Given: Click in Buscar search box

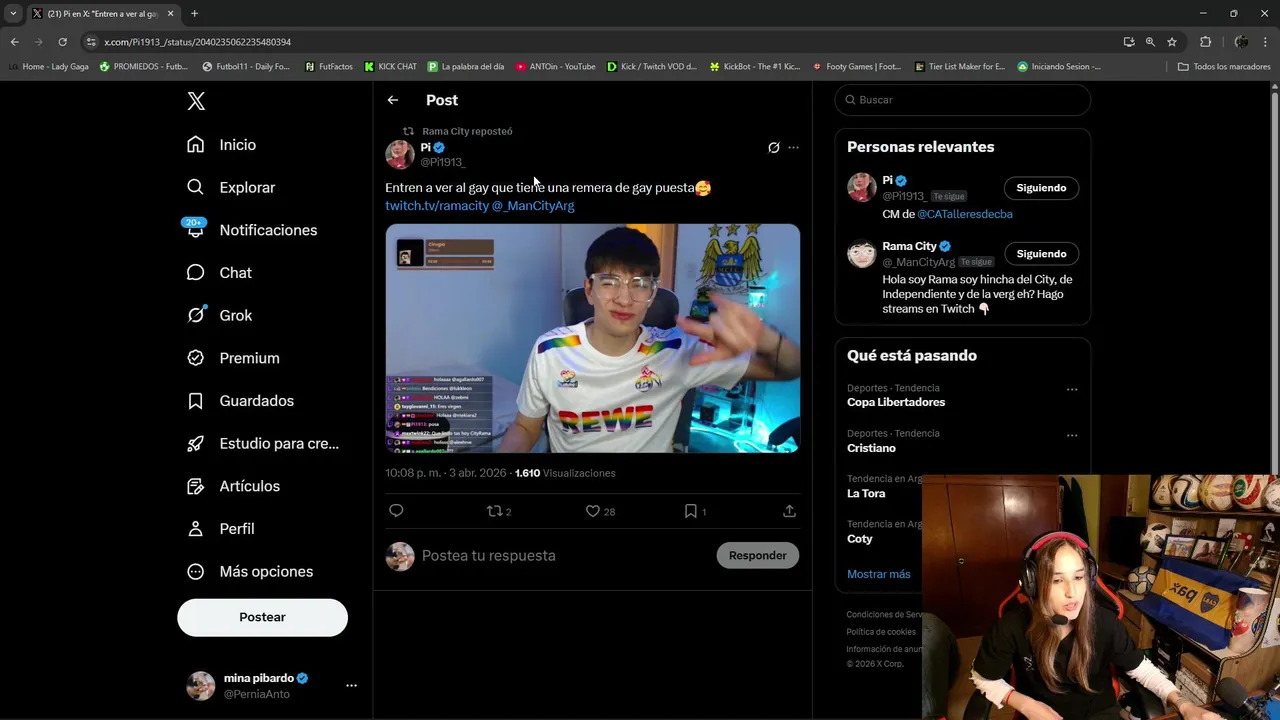Looking at the screenshot, I should click(963, 100).
